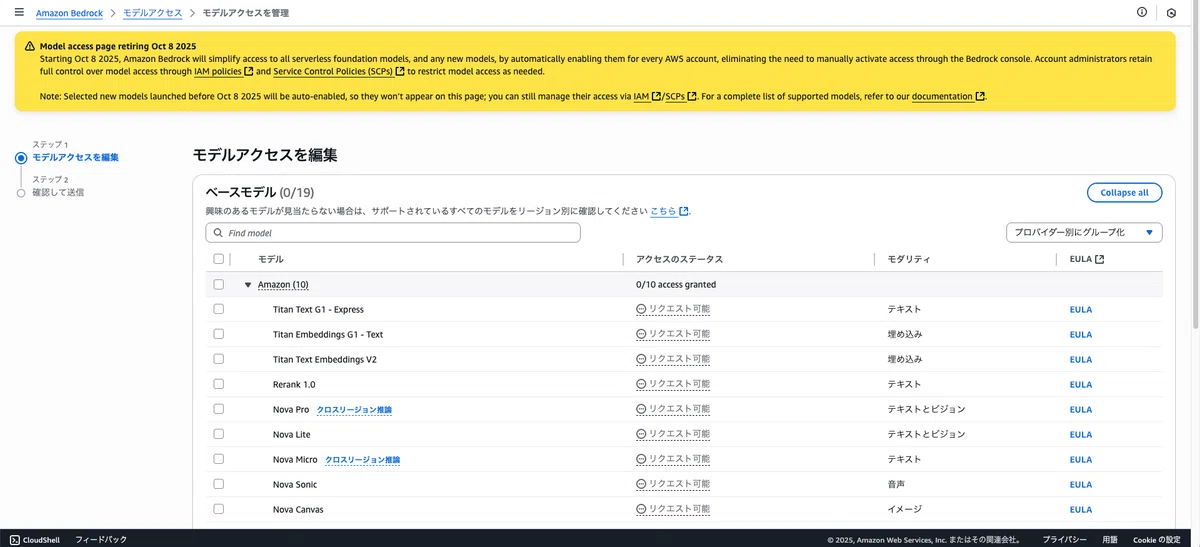Click the status icon in Titan Text G1 - Express row
1200x547 pixels.
tap(641, 309)
